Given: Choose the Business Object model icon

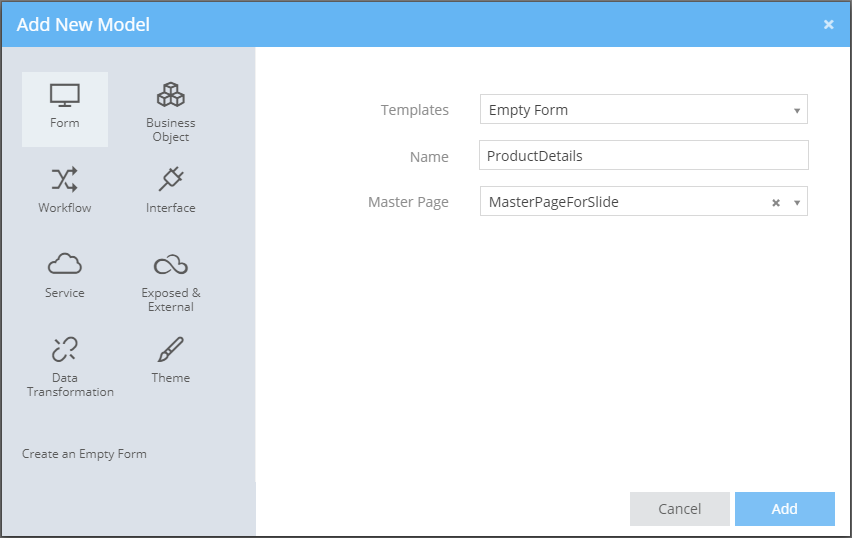Looking at the screenshot, I should click(171, 97).
